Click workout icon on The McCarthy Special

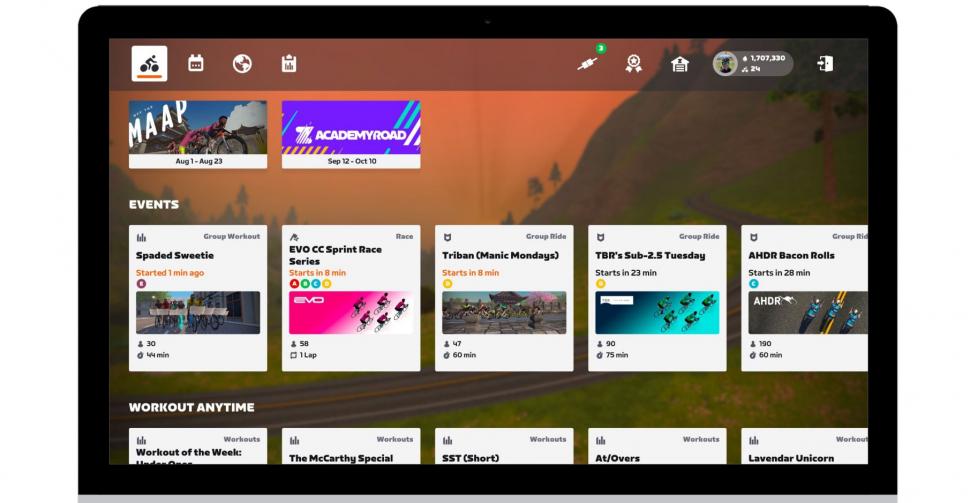click(294, 441)
